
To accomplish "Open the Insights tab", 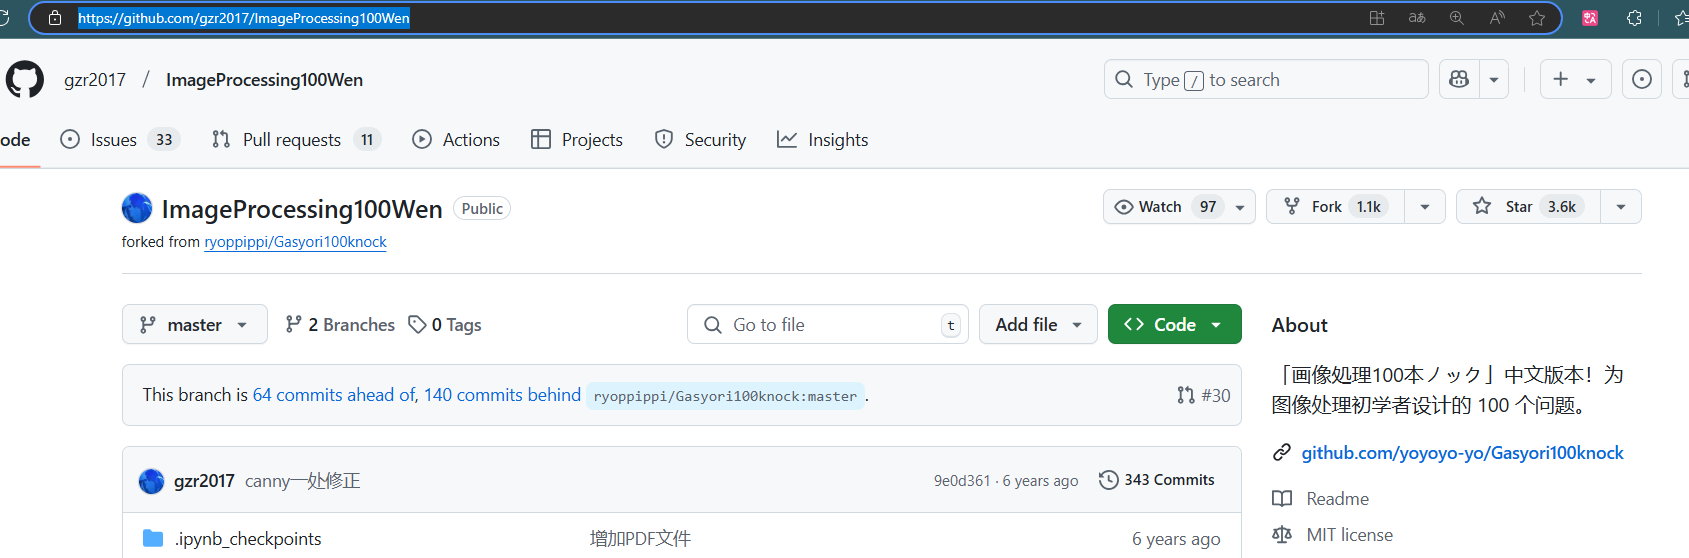I will [x=823, y=140].
